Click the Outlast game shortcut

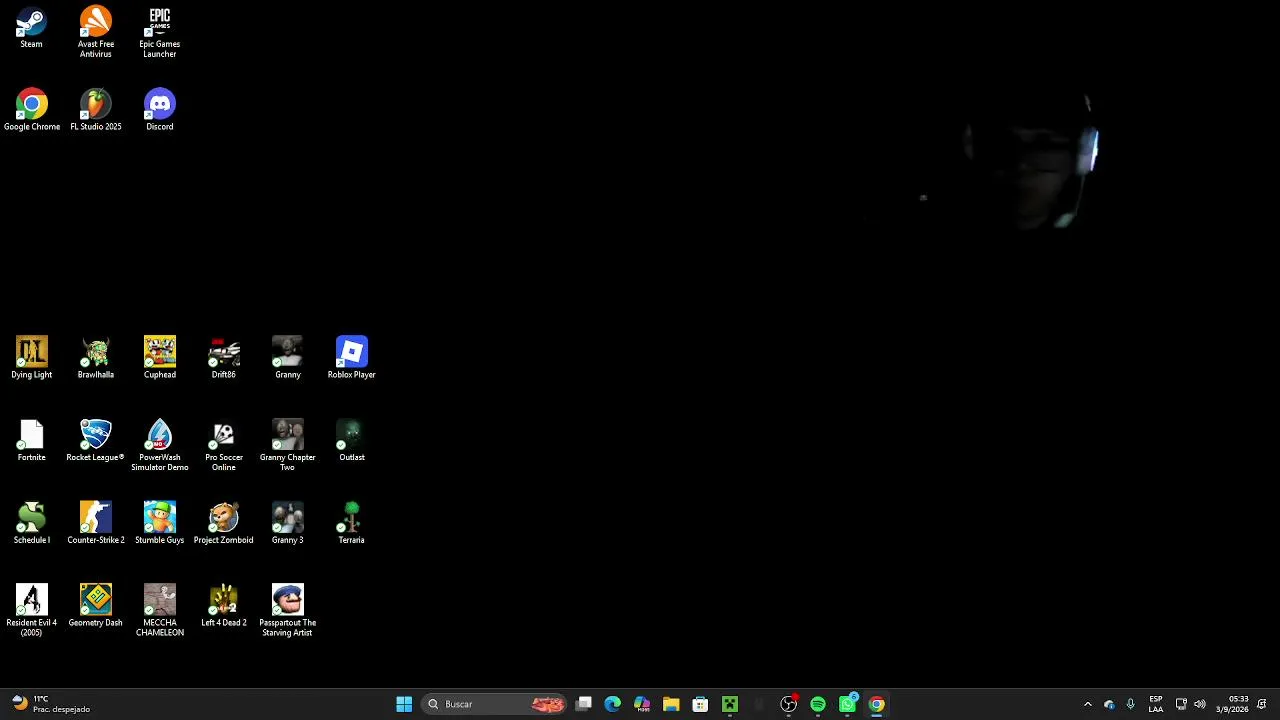(352, 441)
